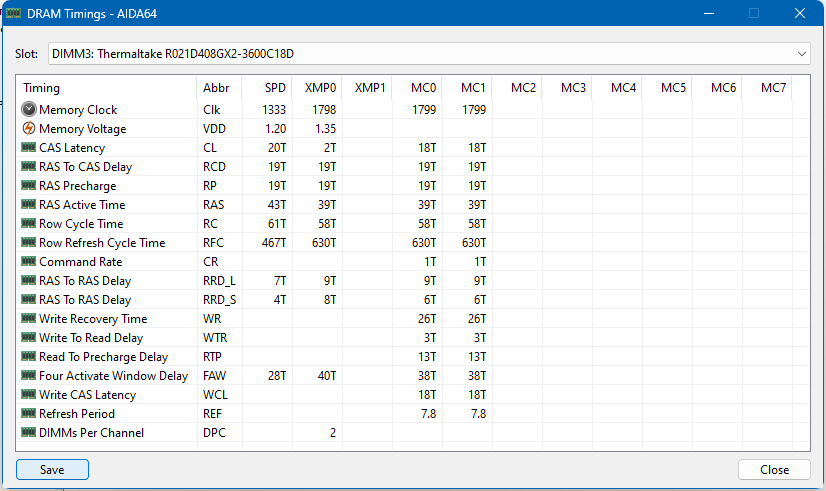This screenshot has height=491, width=826.
Task: Select the DIMMs Per Channel label
Action: pos(91,433)
